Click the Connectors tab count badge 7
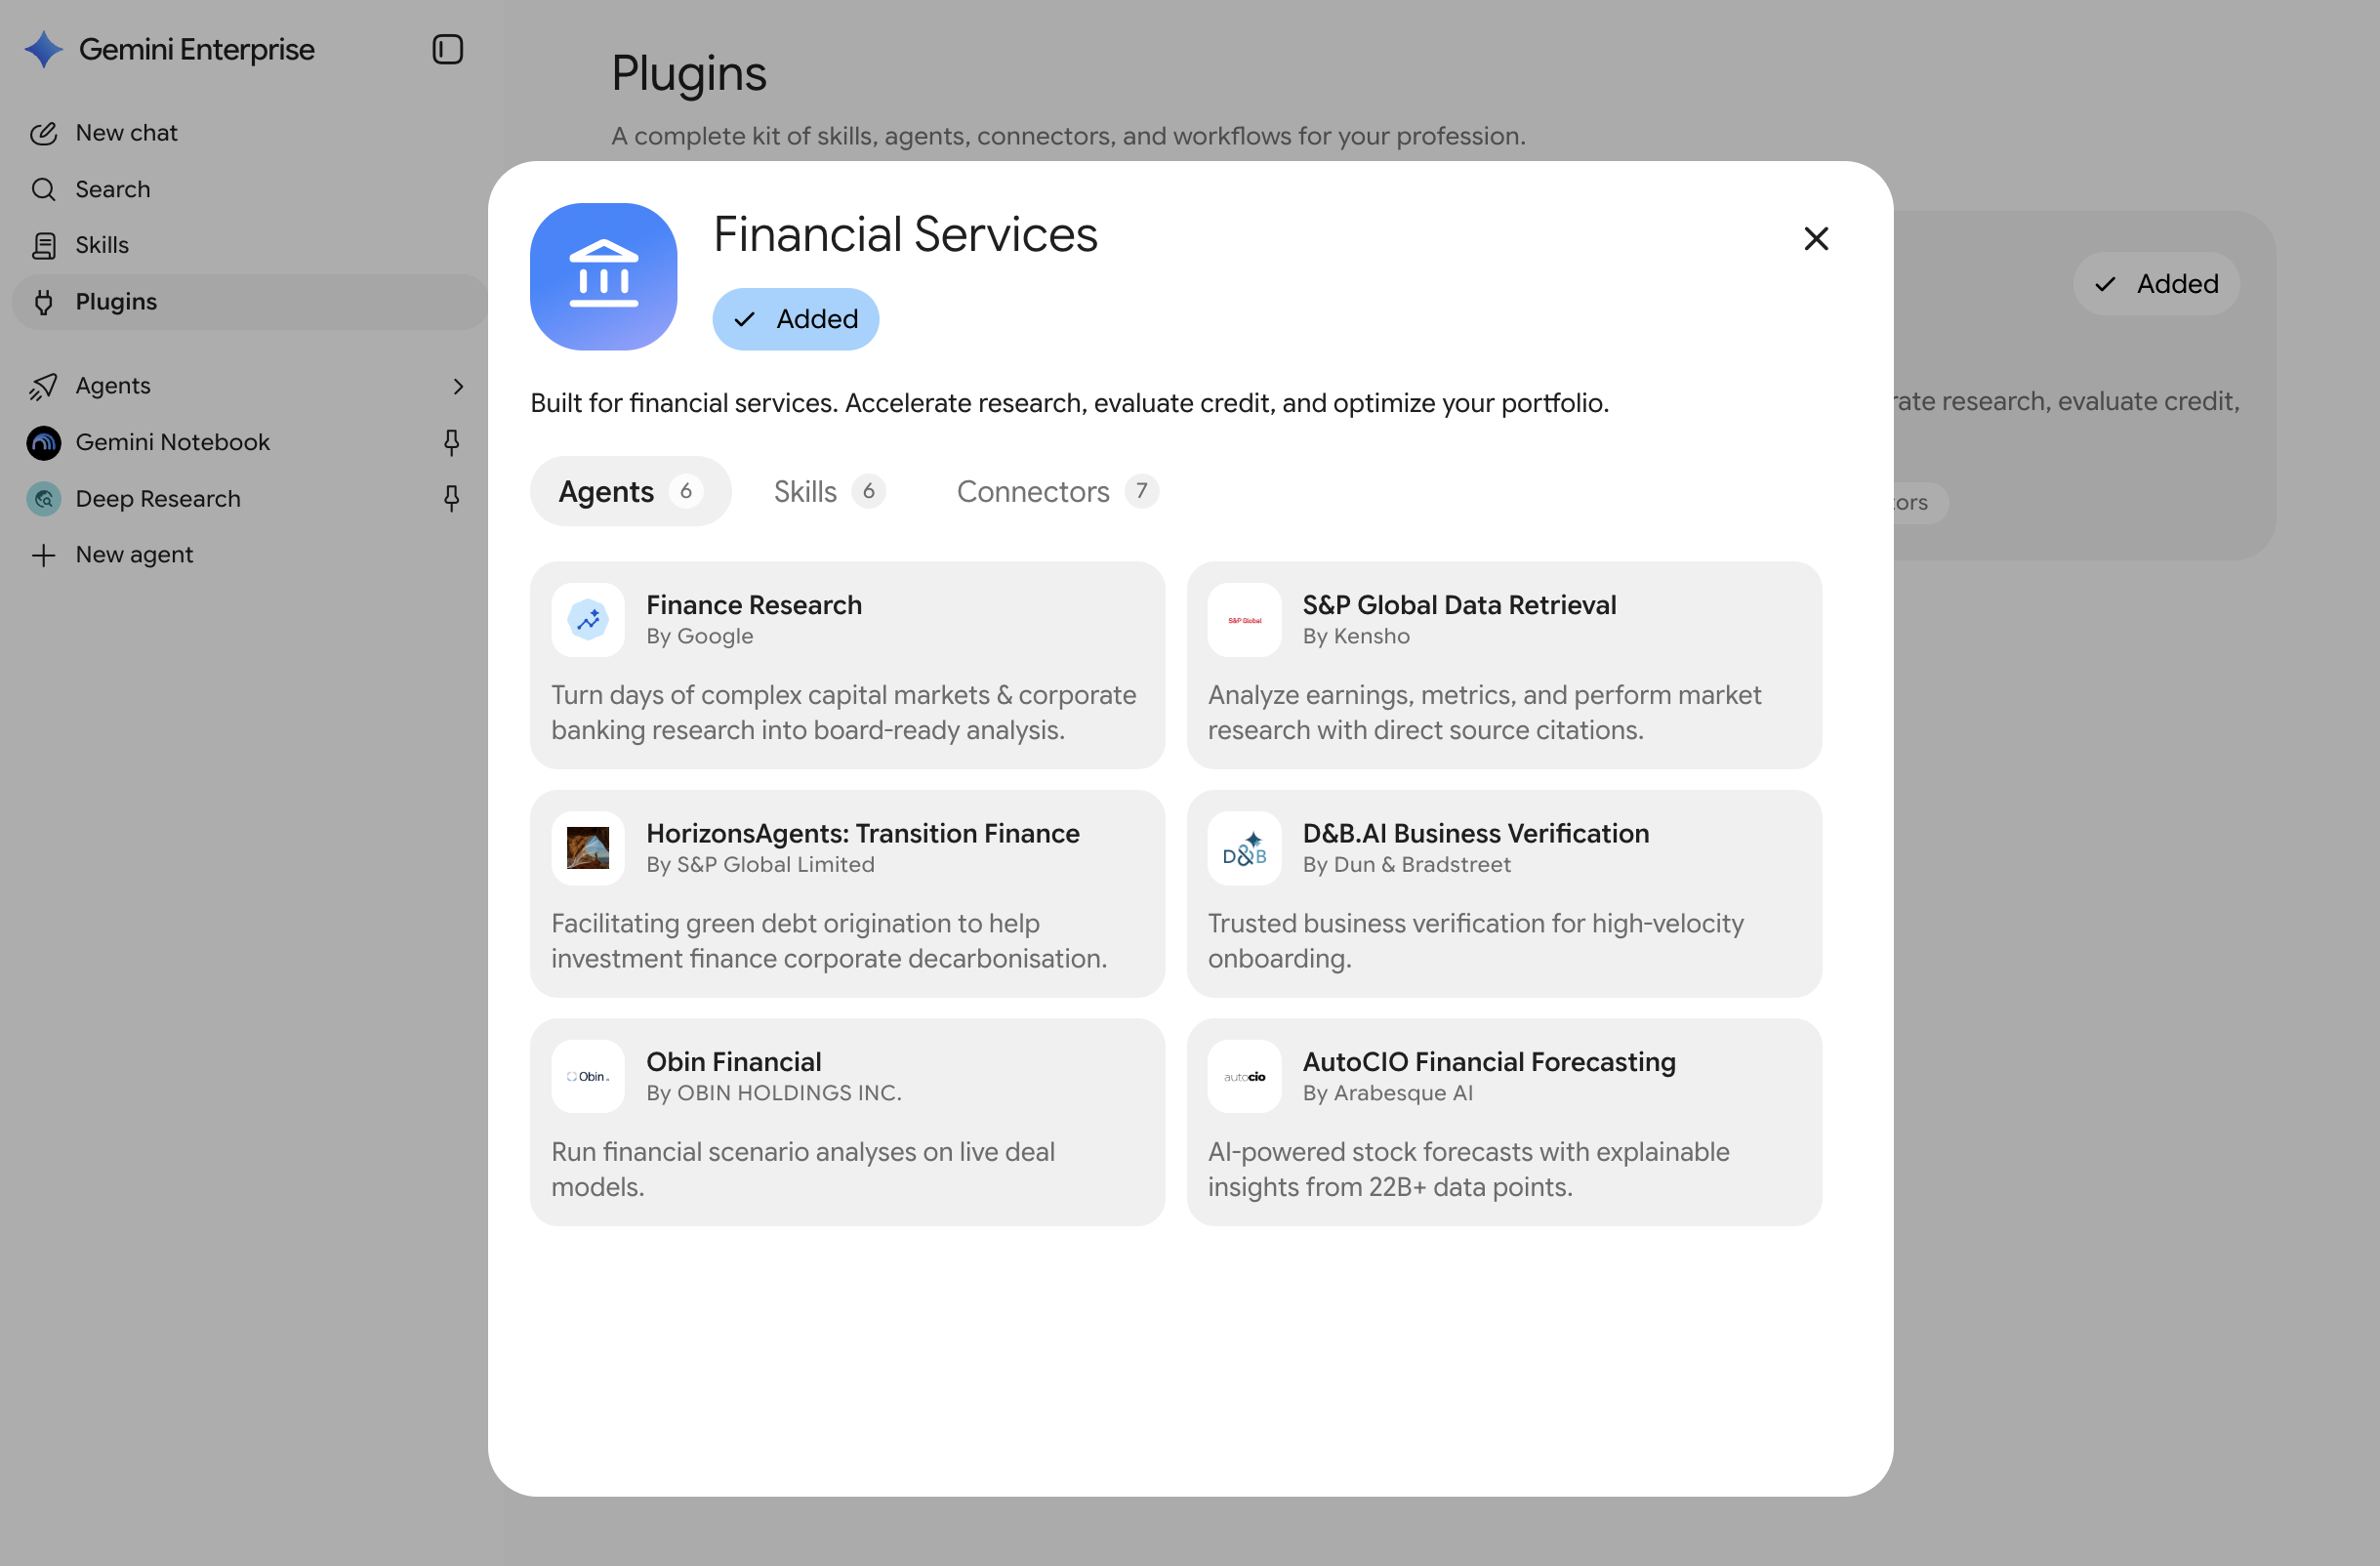 click(1141, 491)
